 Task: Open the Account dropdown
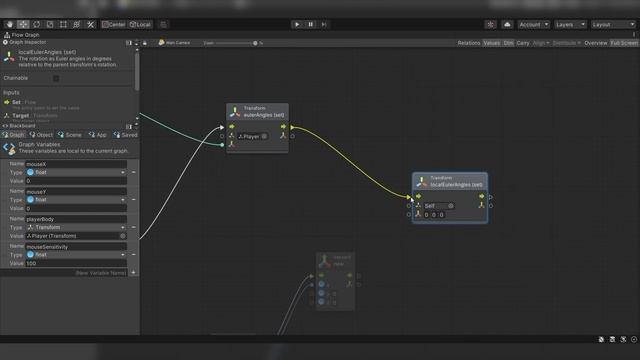[x=534, y=24]
